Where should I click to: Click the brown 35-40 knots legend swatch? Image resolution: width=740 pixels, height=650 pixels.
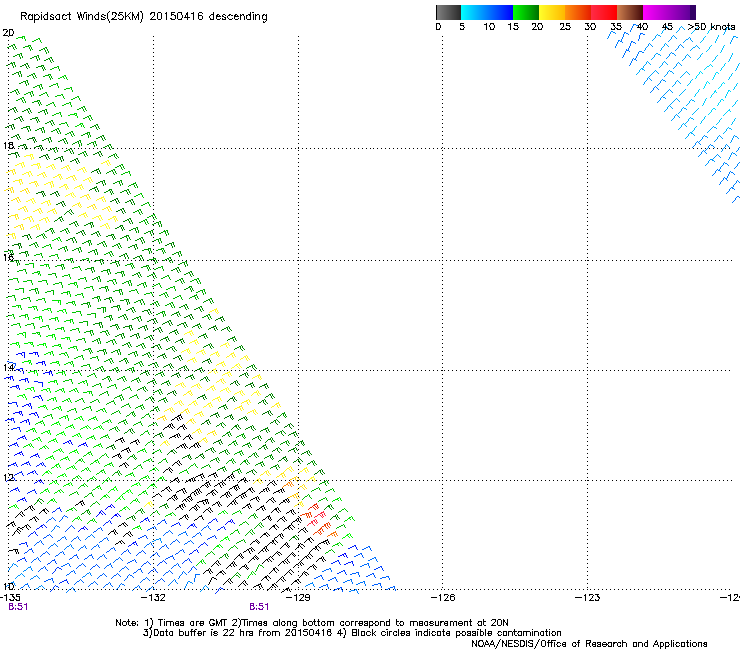click(x=630, y=12)
